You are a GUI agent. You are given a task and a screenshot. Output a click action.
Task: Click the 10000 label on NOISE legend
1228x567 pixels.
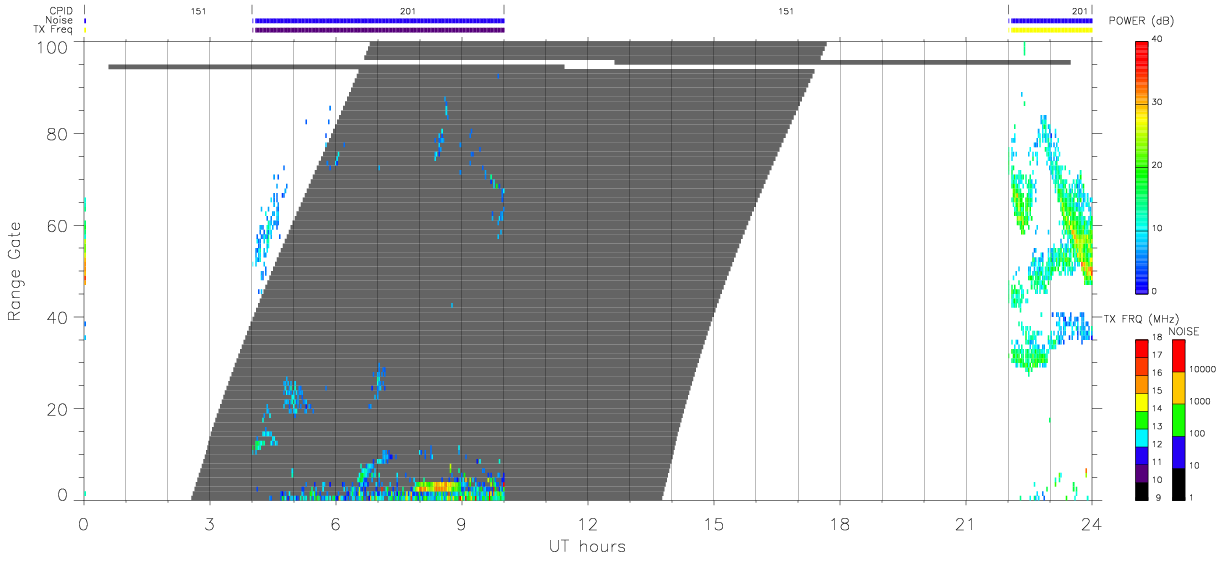[1204, 369]
